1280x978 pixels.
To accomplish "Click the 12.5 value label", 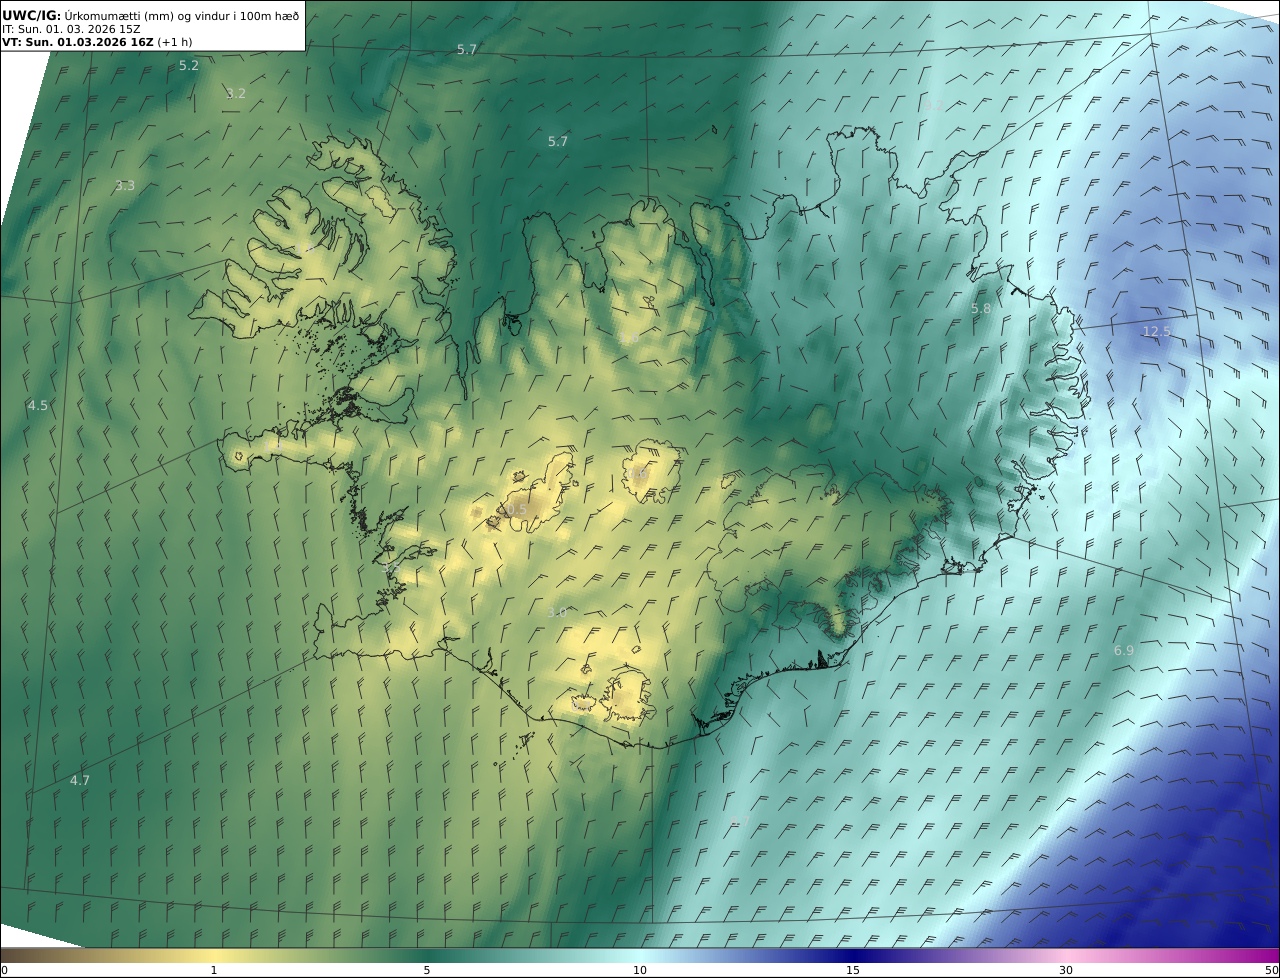I will point(1157,331).
